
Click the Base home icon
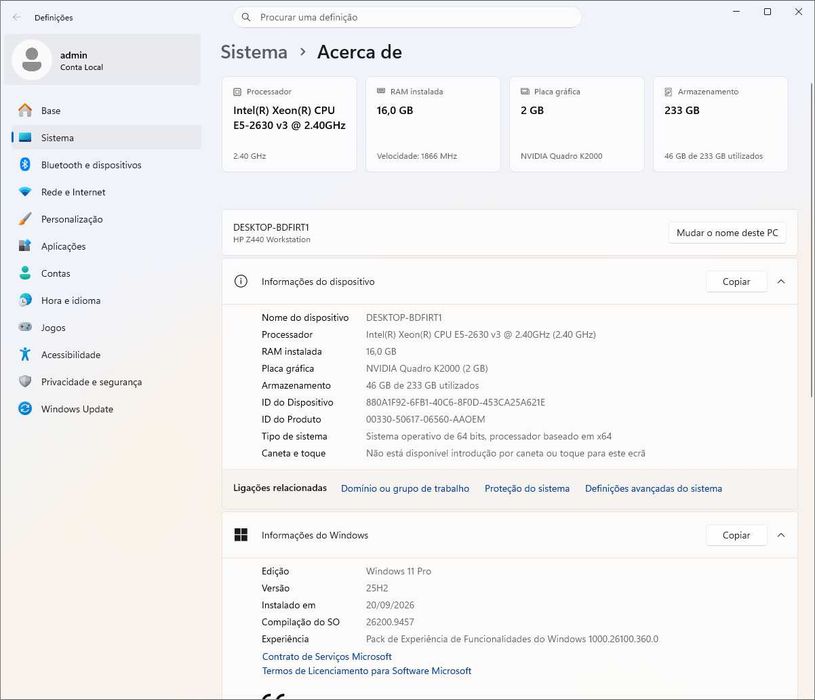coord(25,110)
